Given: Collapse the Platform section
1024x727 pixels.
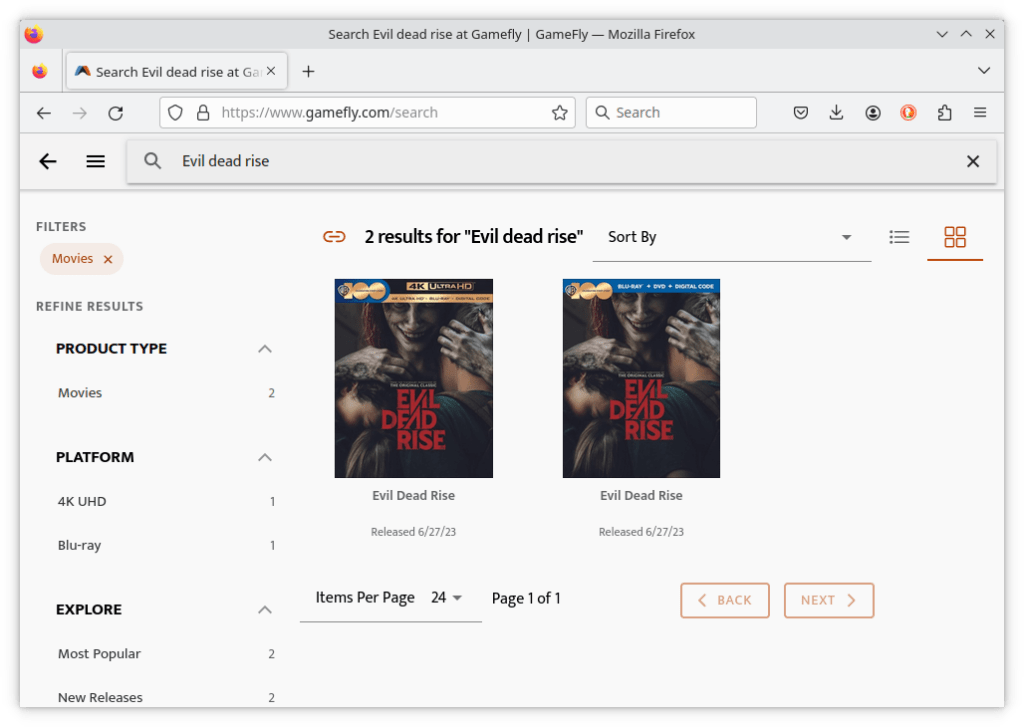Looking at the screenshot, I should (x=264, y=457).
